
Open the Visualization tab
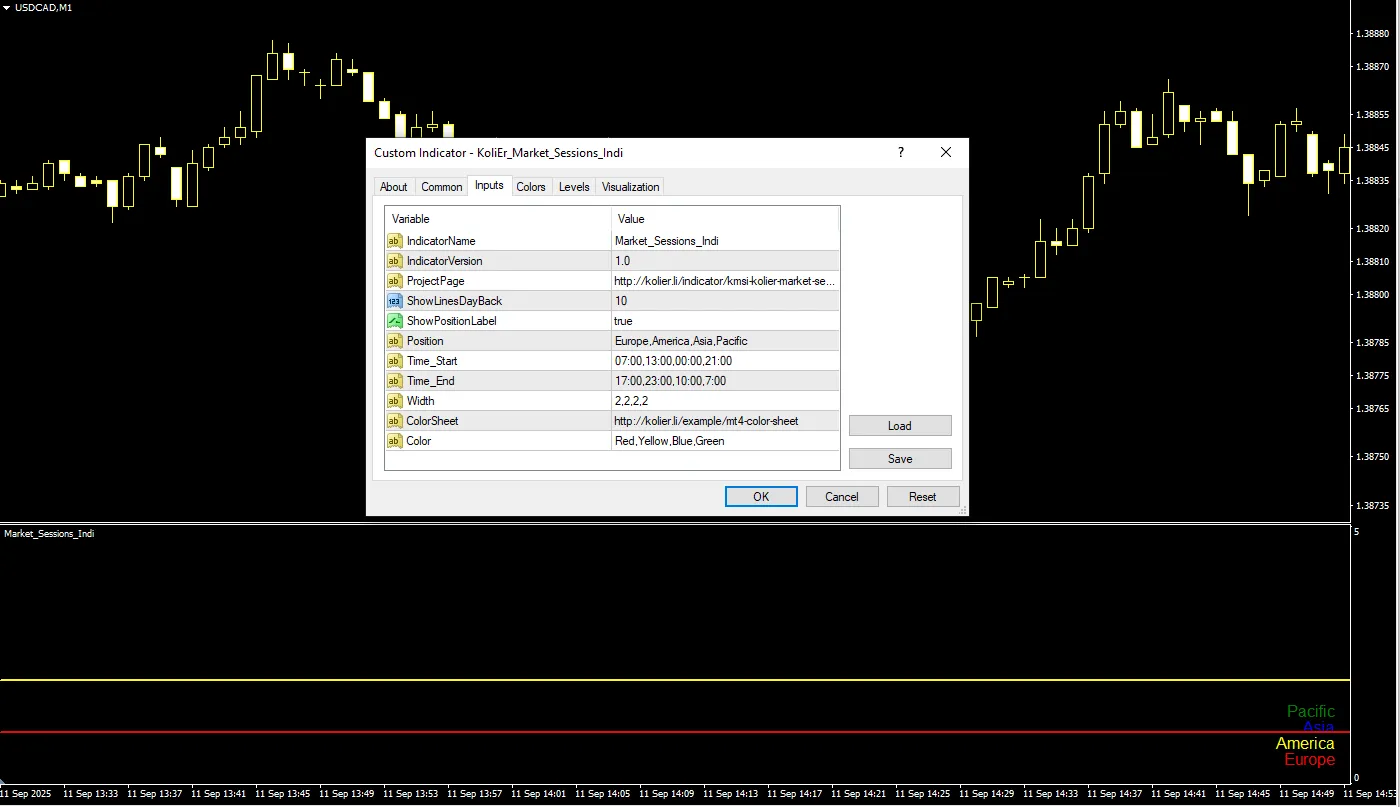click(630, 187)
